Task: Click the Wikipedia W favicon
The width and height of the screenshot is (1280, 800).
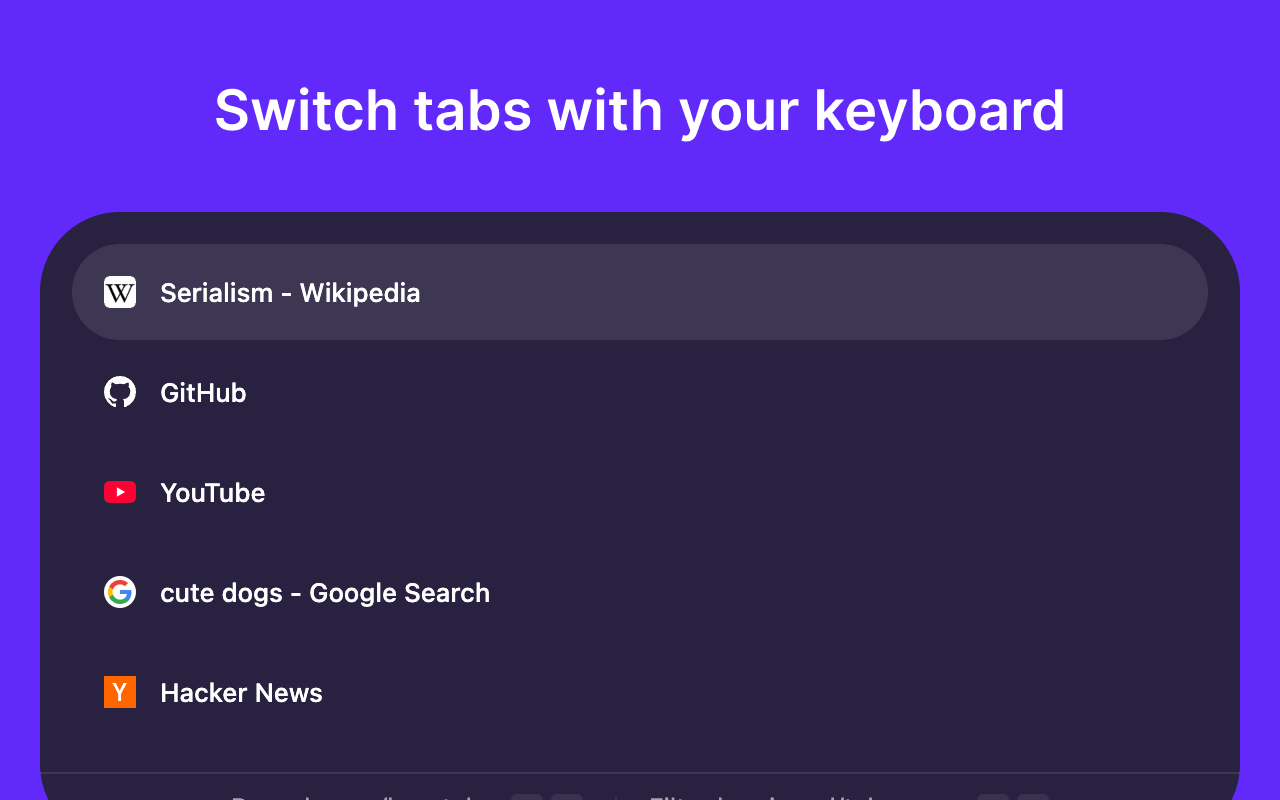Action: pyautogui.click(x=120, y=292)
